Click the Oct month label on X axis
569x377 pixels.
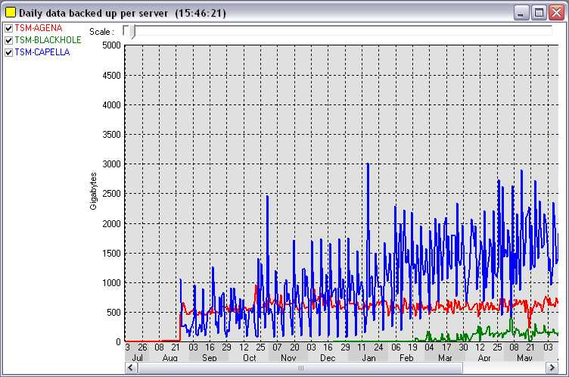tap(249, 357)
